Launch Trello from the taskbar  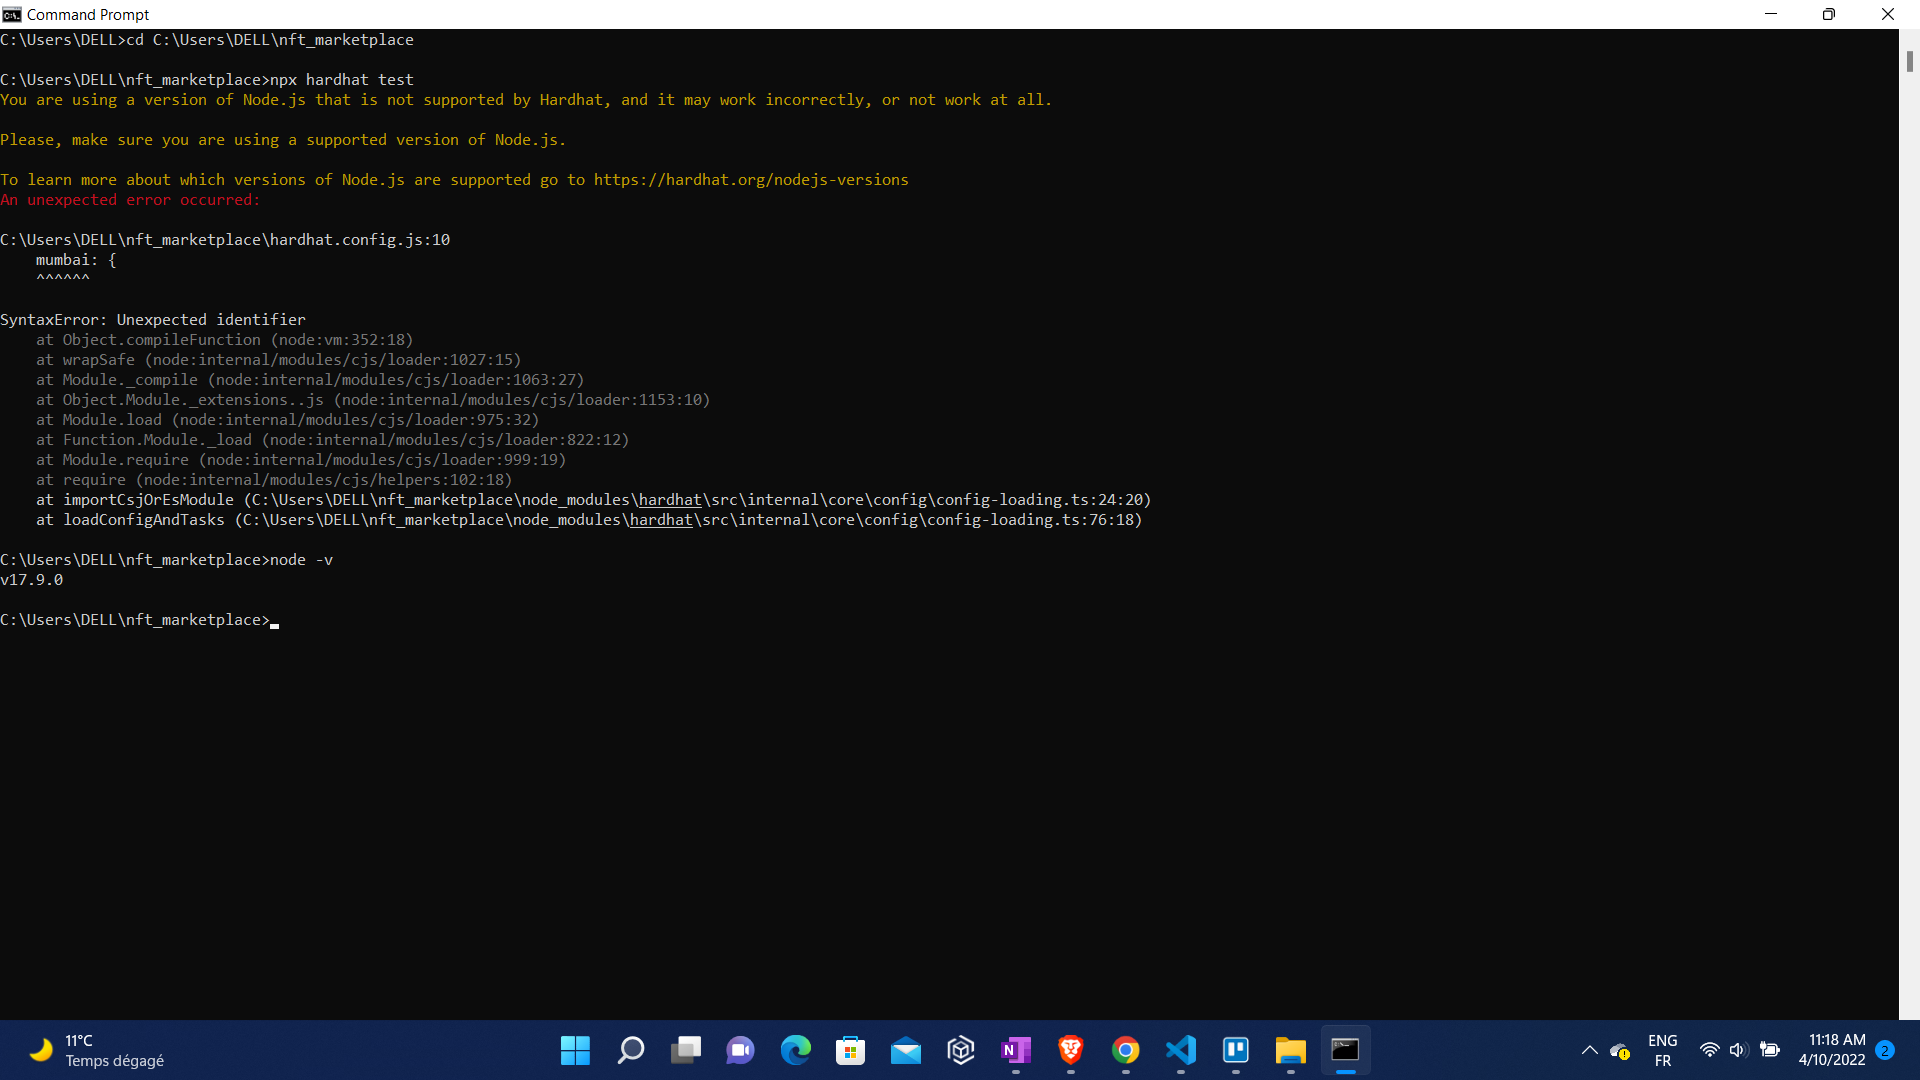tap(1235, 1050)
